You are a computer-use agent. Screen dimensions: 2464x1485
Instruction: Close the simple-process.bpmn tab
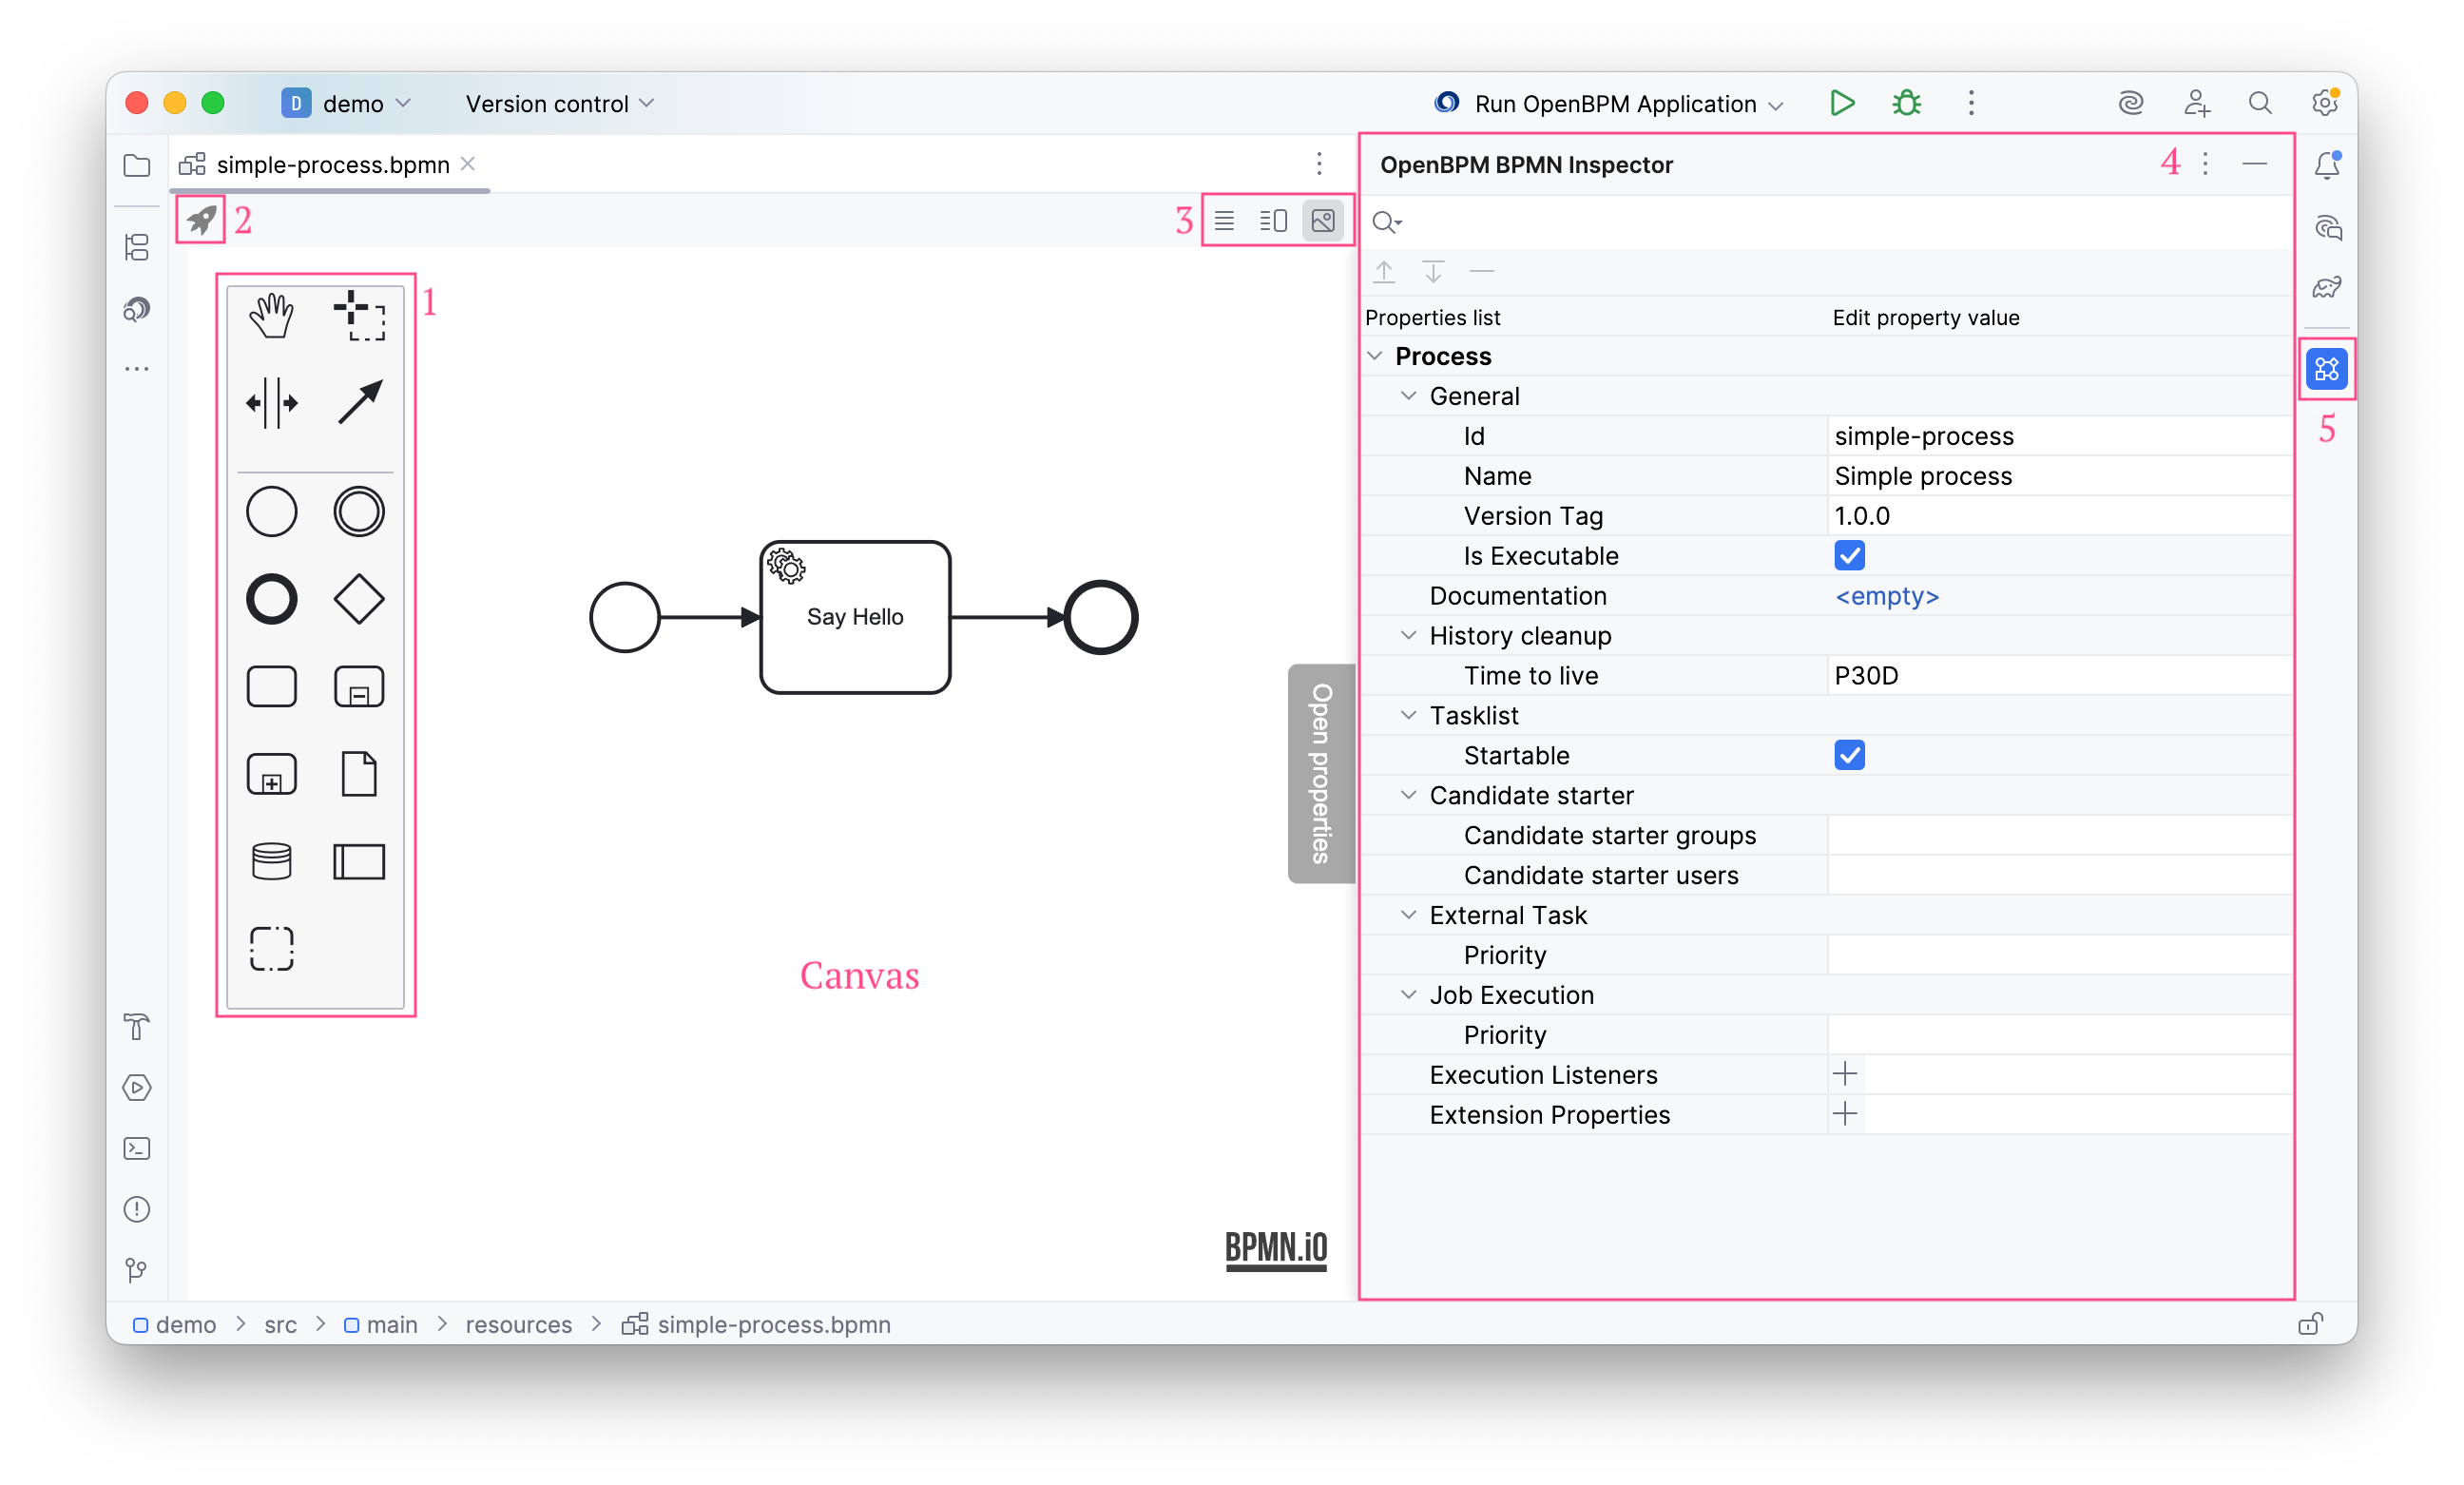(x=468, y=164)
